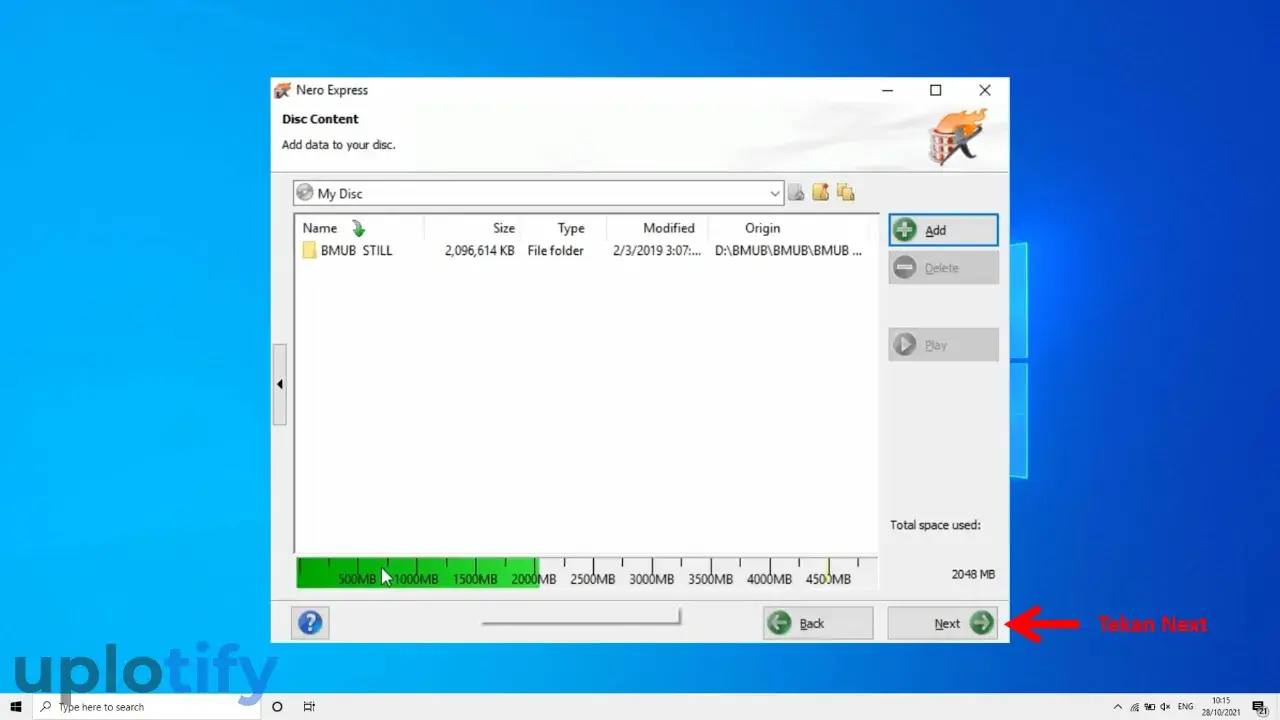Minimize the Nero Express window
The height and width of the screenshot is (720, 1280).
tap(887, 90)
